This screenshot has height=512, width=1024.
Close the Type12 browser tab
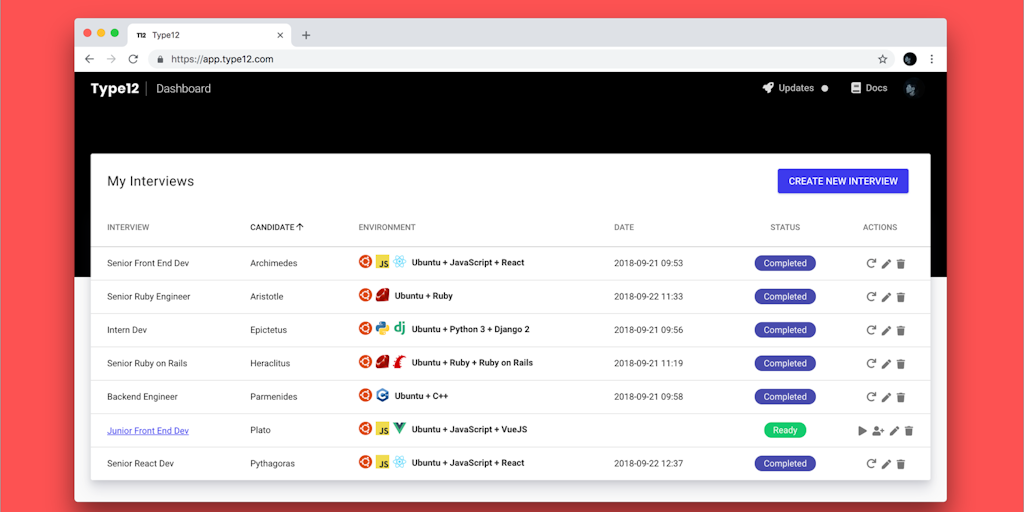click(280, 35)
